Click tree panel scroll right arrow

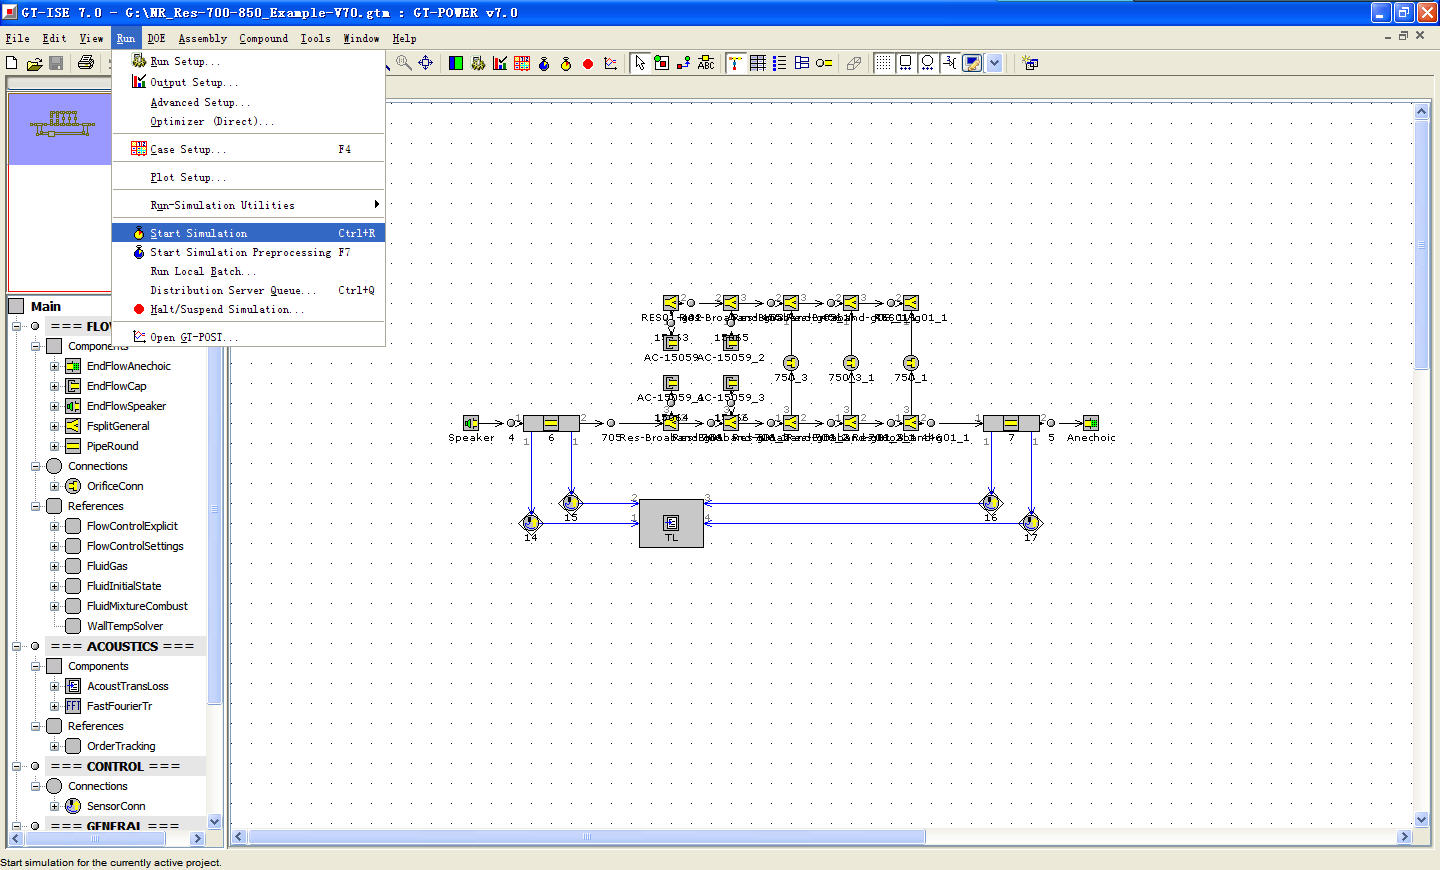point(197,838)
